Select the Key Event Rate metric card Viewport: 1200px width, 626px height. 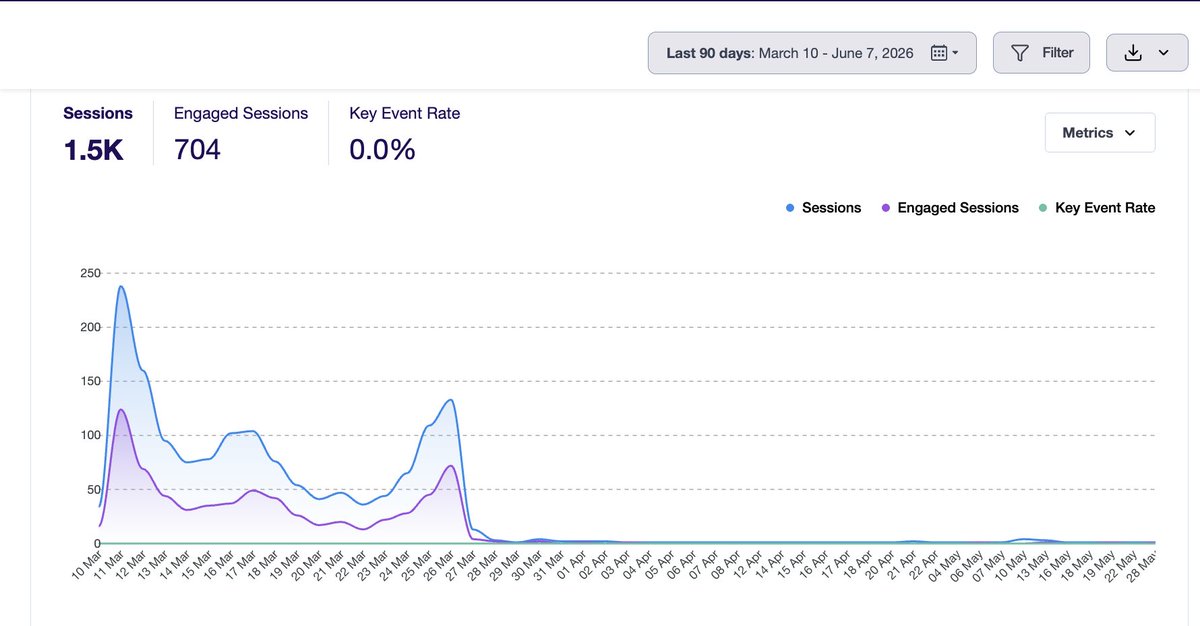pyautogui.click(x=405, y=132)
